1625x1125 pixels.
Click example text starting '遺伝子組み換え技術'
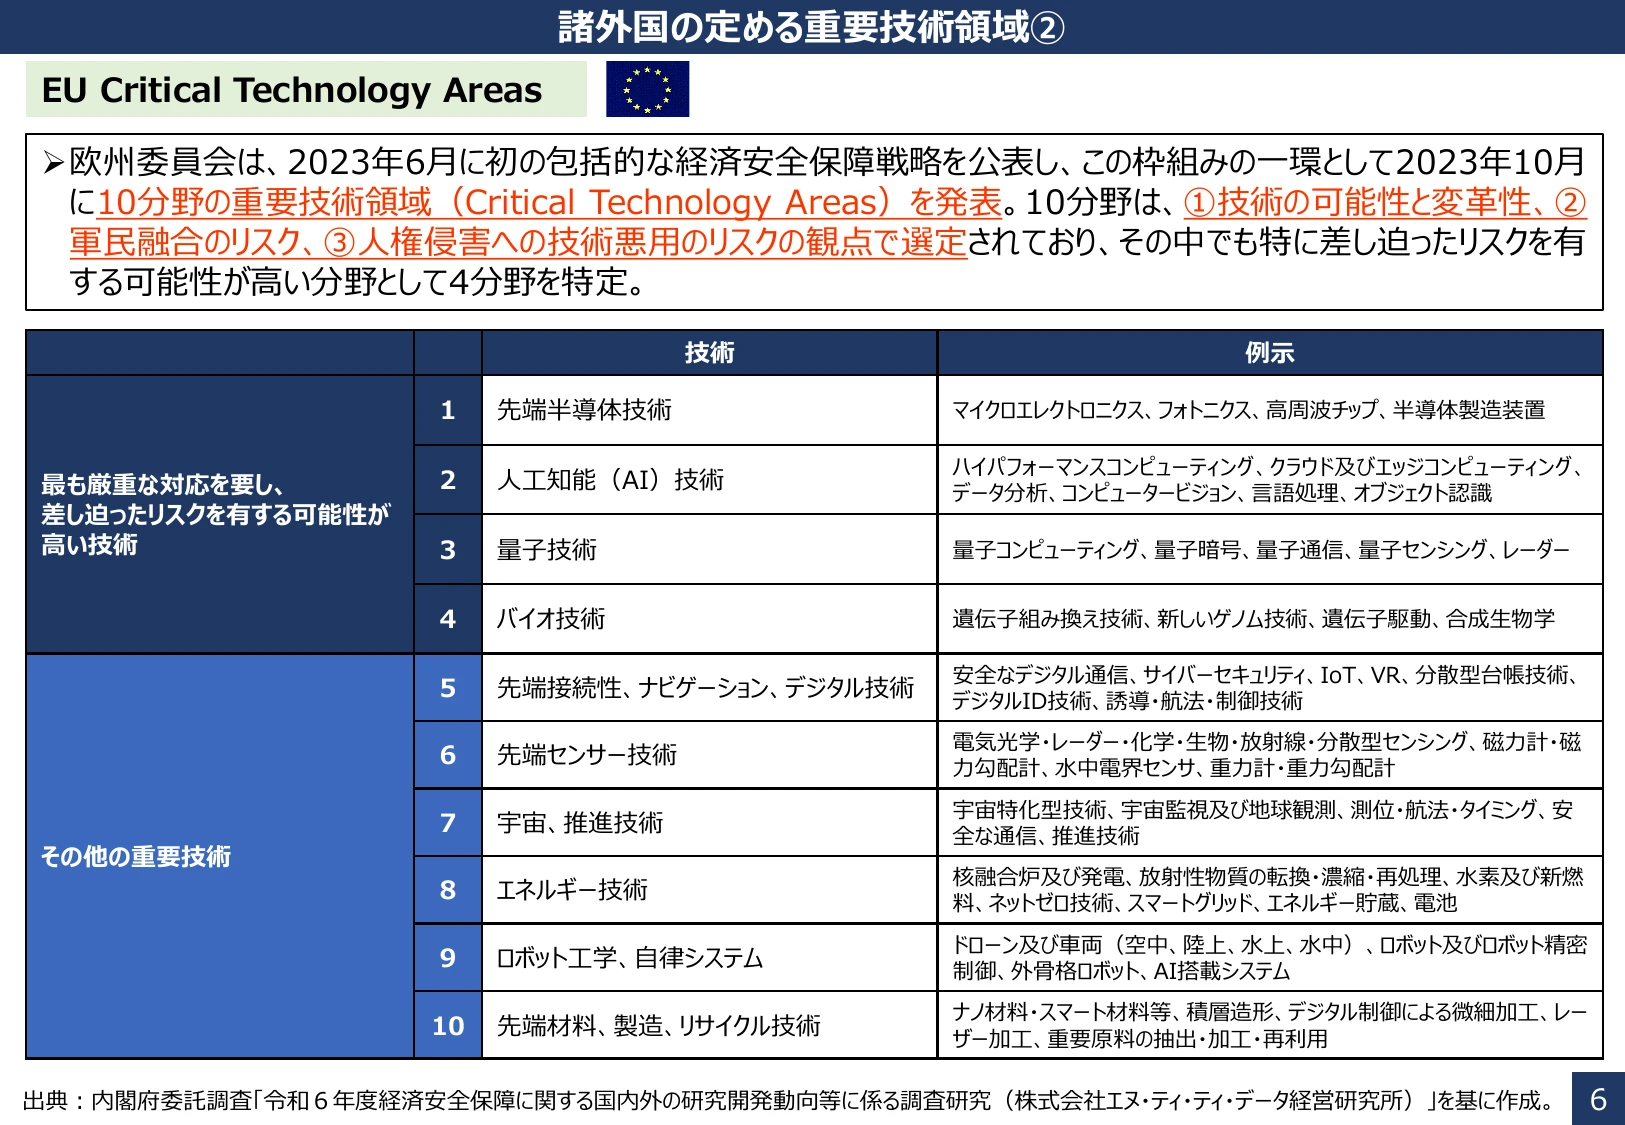click(1253, 618)
